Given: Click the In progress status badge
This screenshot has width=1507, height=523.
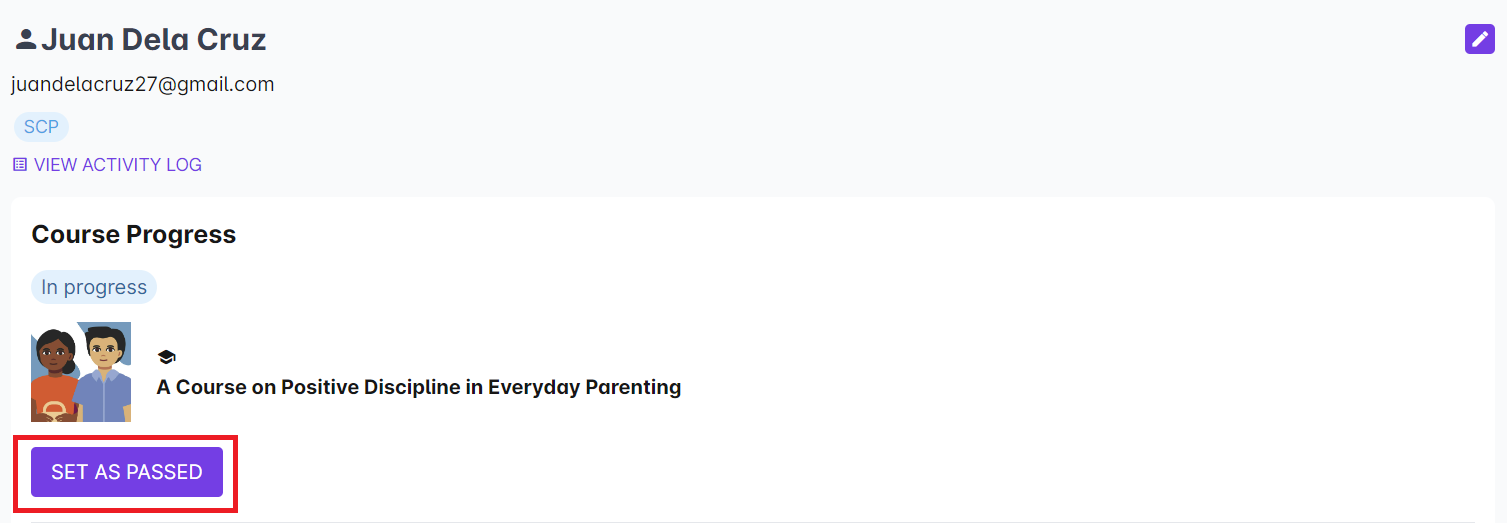Looking at the screenshot, I should tap(94, 287).
